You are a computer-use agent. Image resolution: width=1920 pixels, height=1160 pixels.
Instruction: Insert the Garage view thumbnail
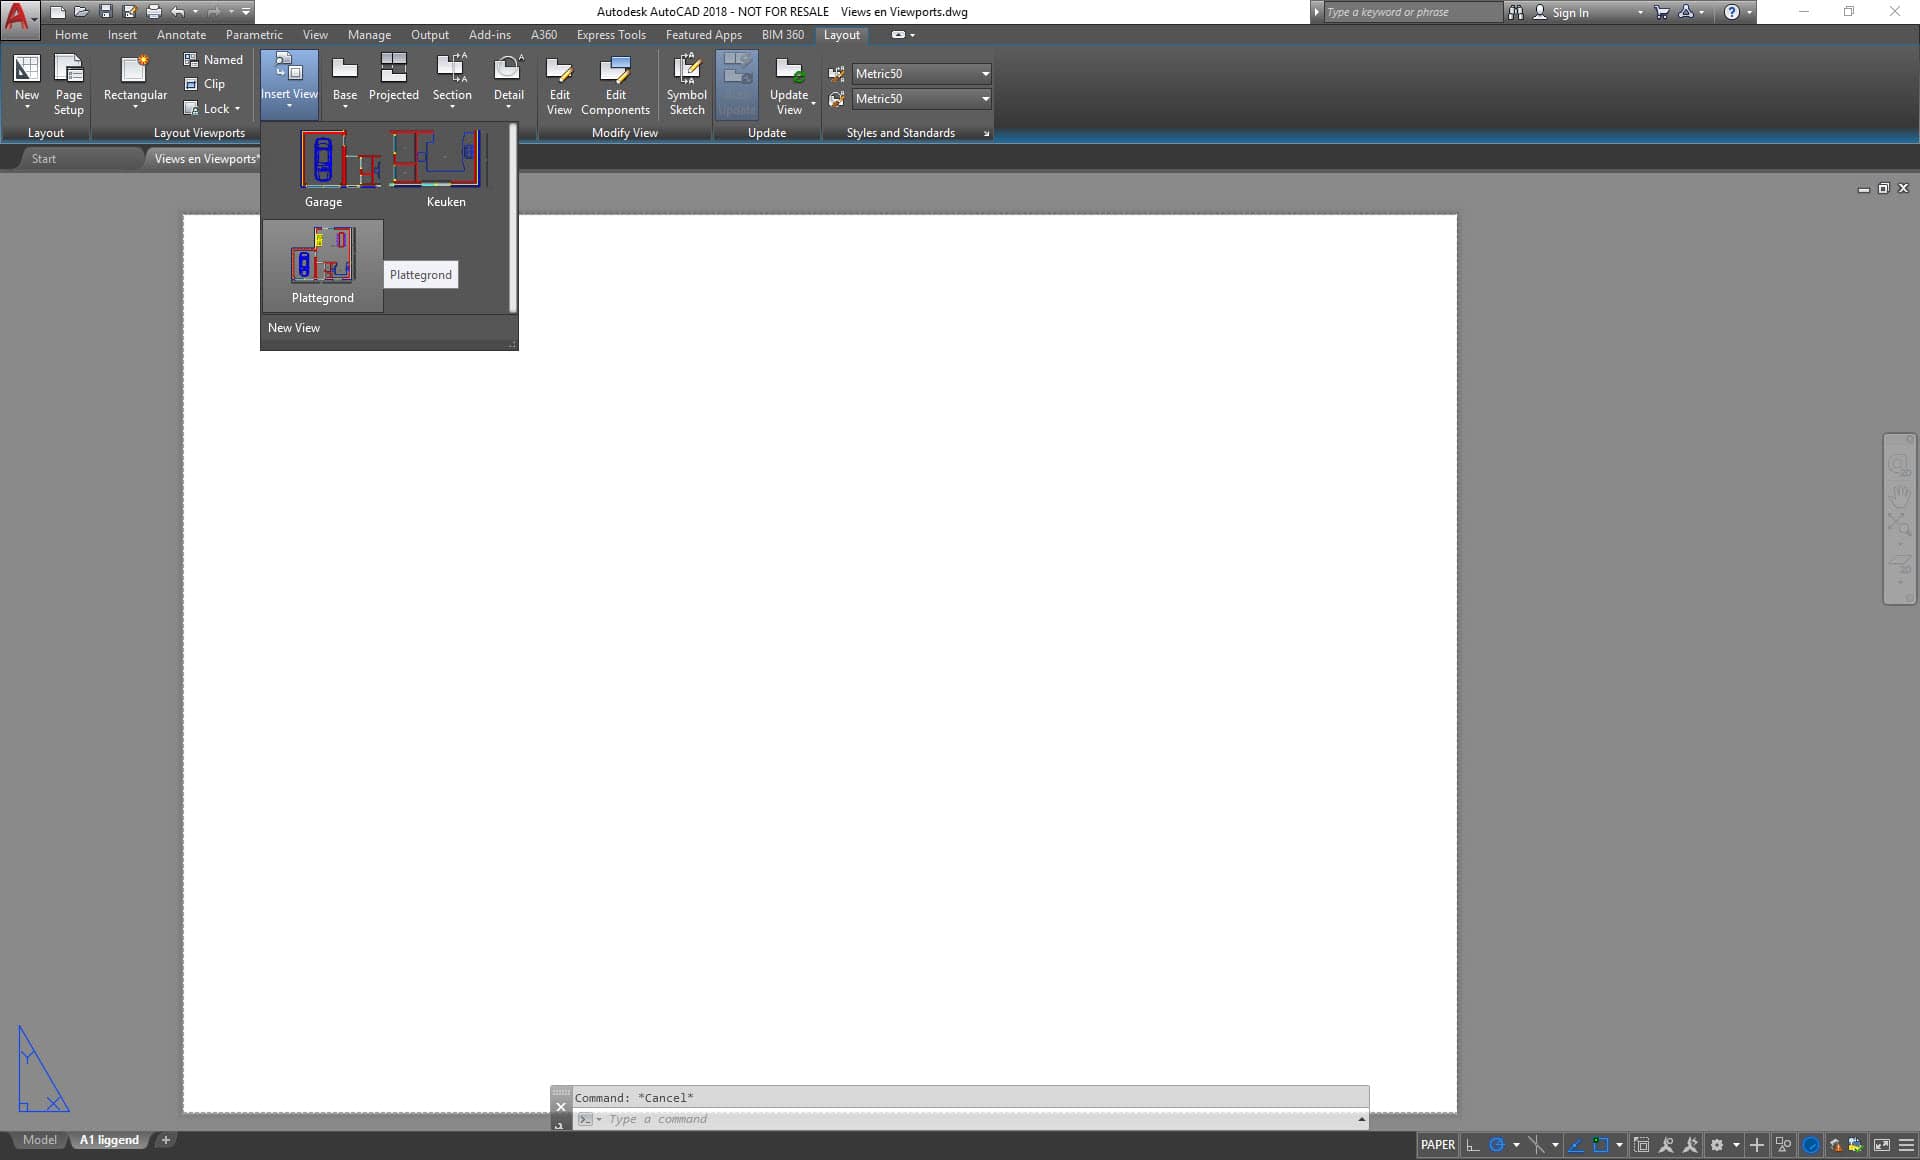tap(323, 168)
